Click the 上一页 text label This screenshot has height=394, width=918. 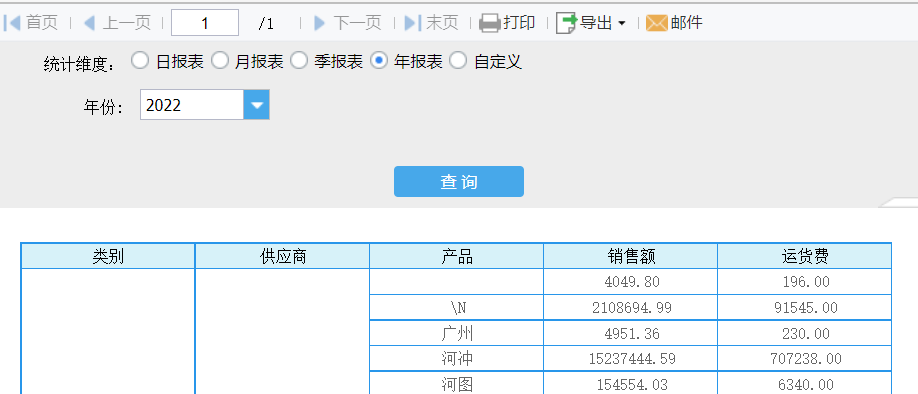[126, 23]
